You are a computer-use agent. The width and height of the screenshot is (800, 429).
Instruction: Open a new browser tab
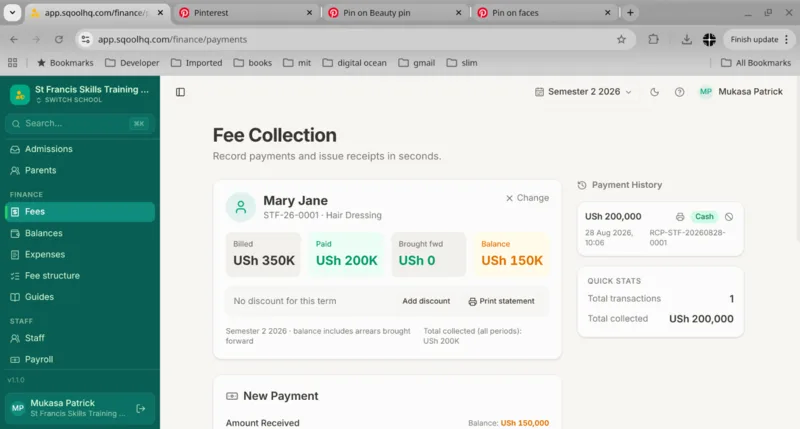(630, 13)
